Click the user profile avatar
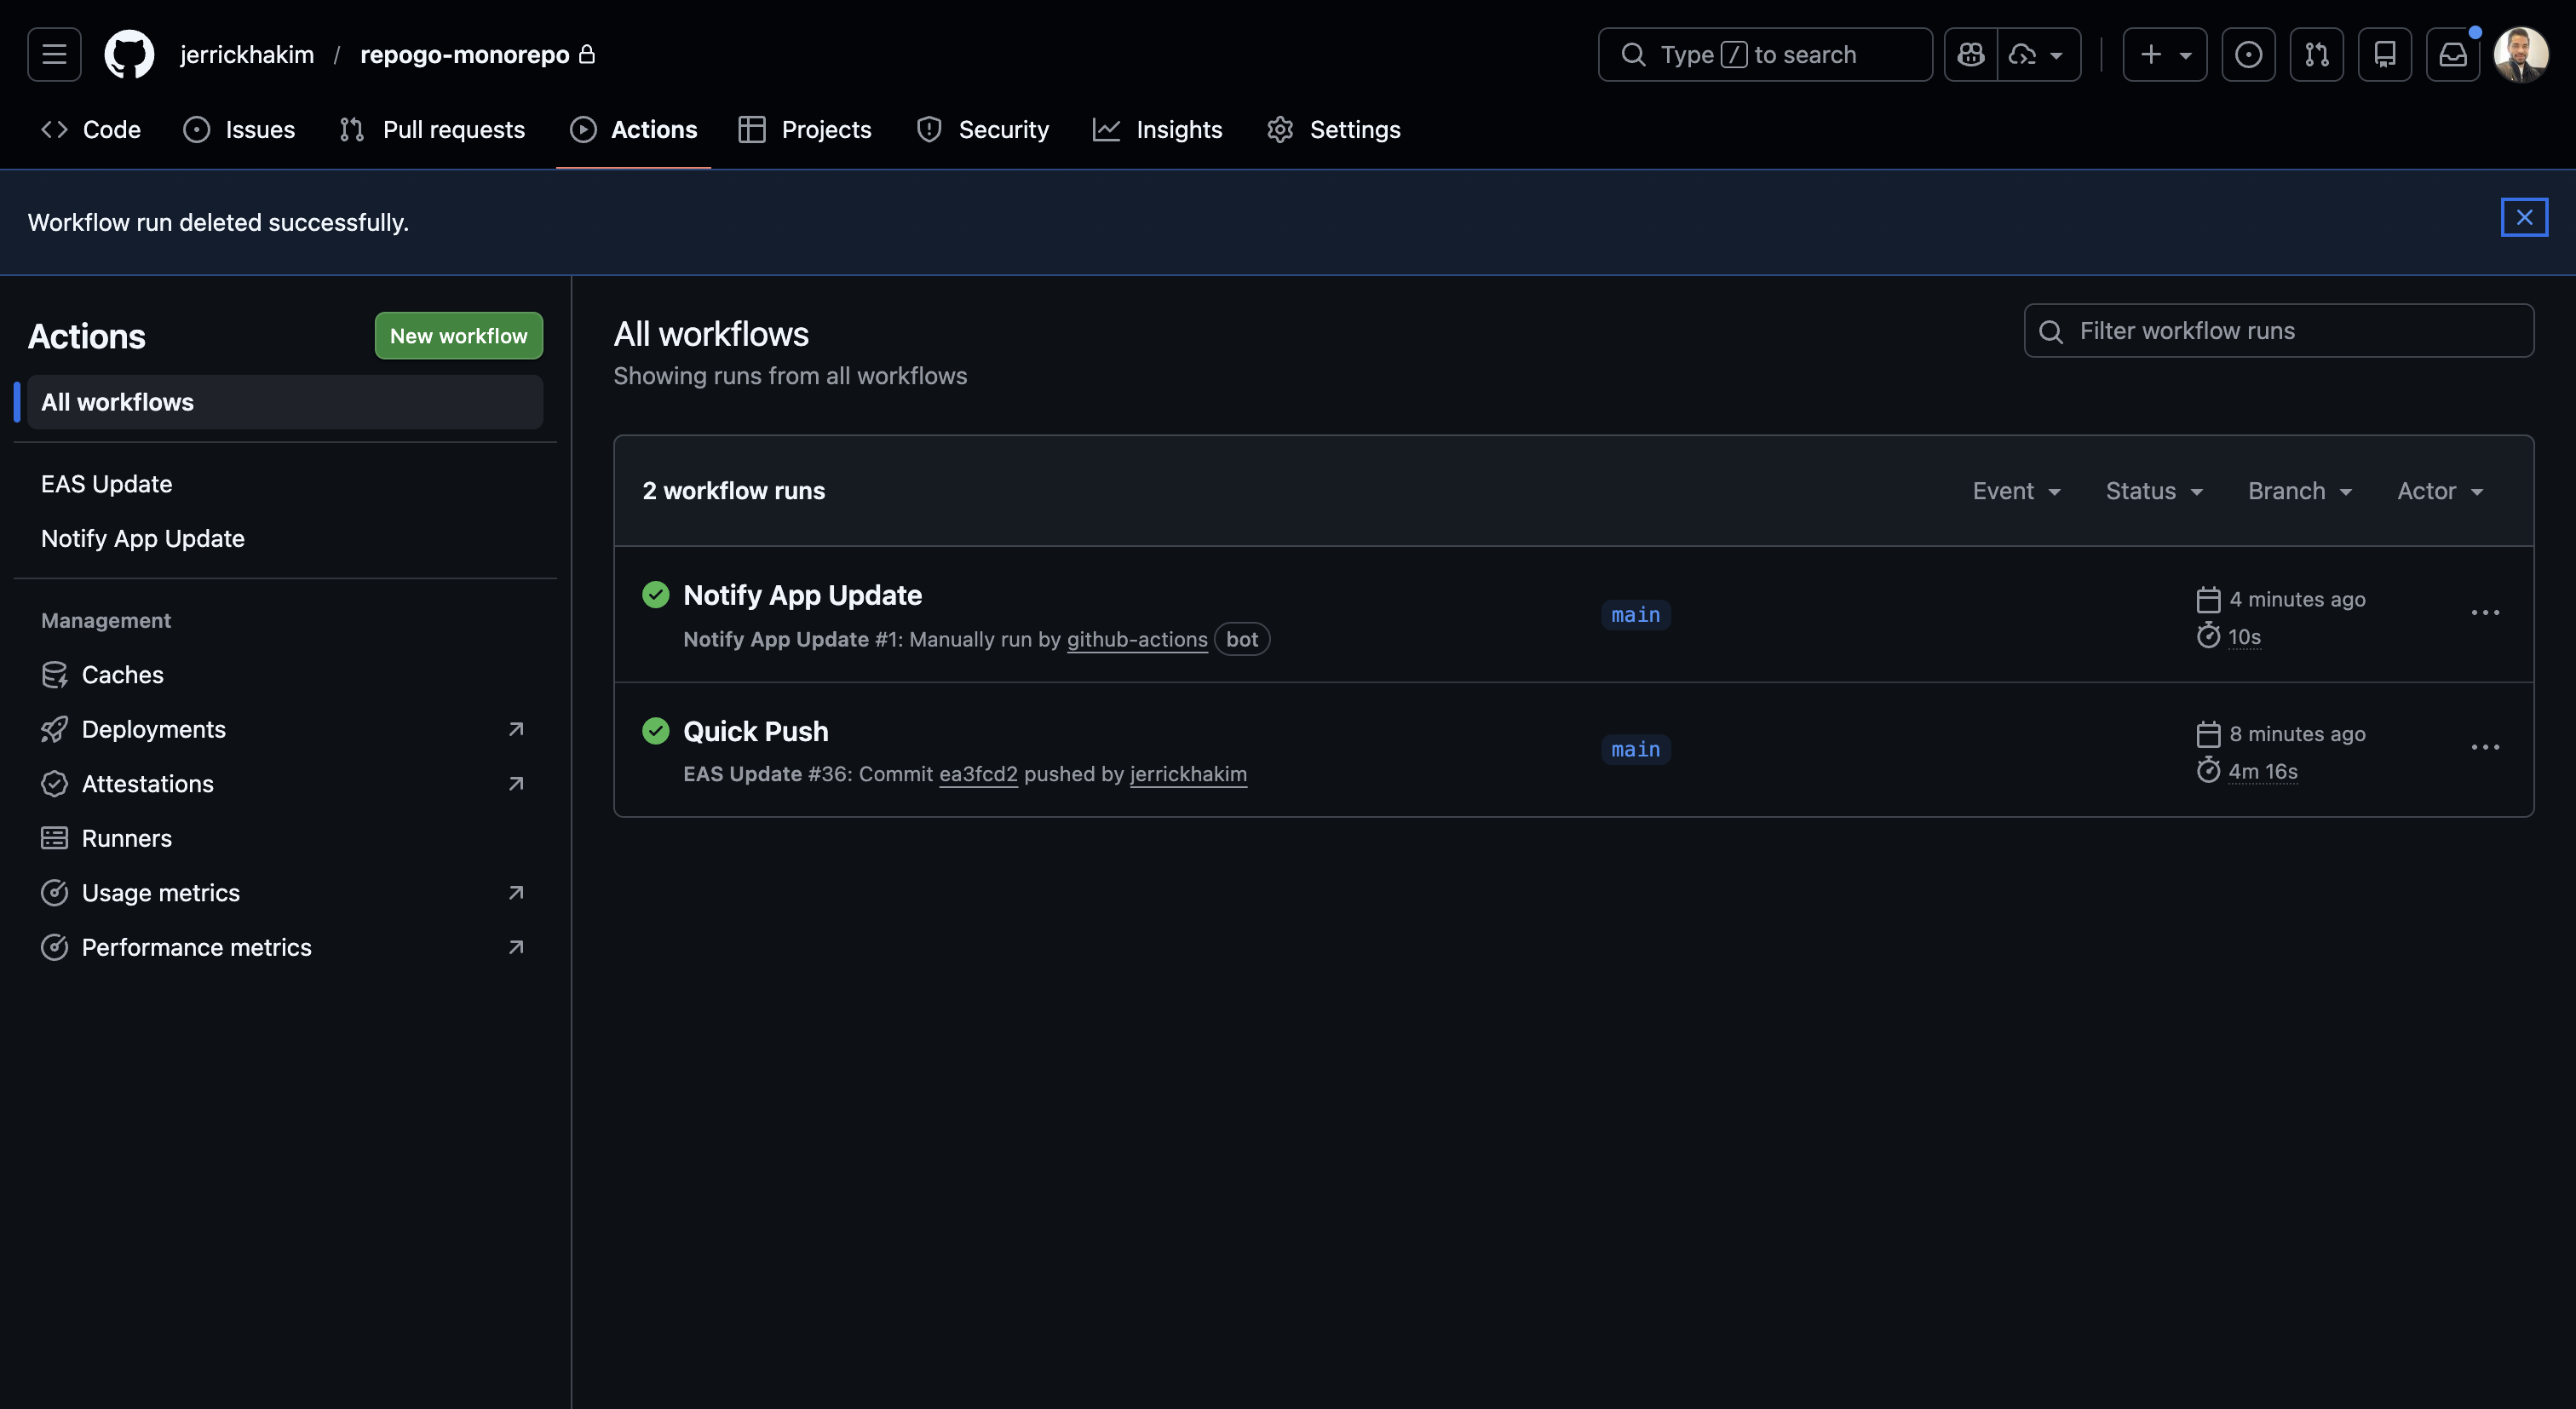This screenshot has height=1409, width=2576. pyautogui.click(x=2520, y=54)
